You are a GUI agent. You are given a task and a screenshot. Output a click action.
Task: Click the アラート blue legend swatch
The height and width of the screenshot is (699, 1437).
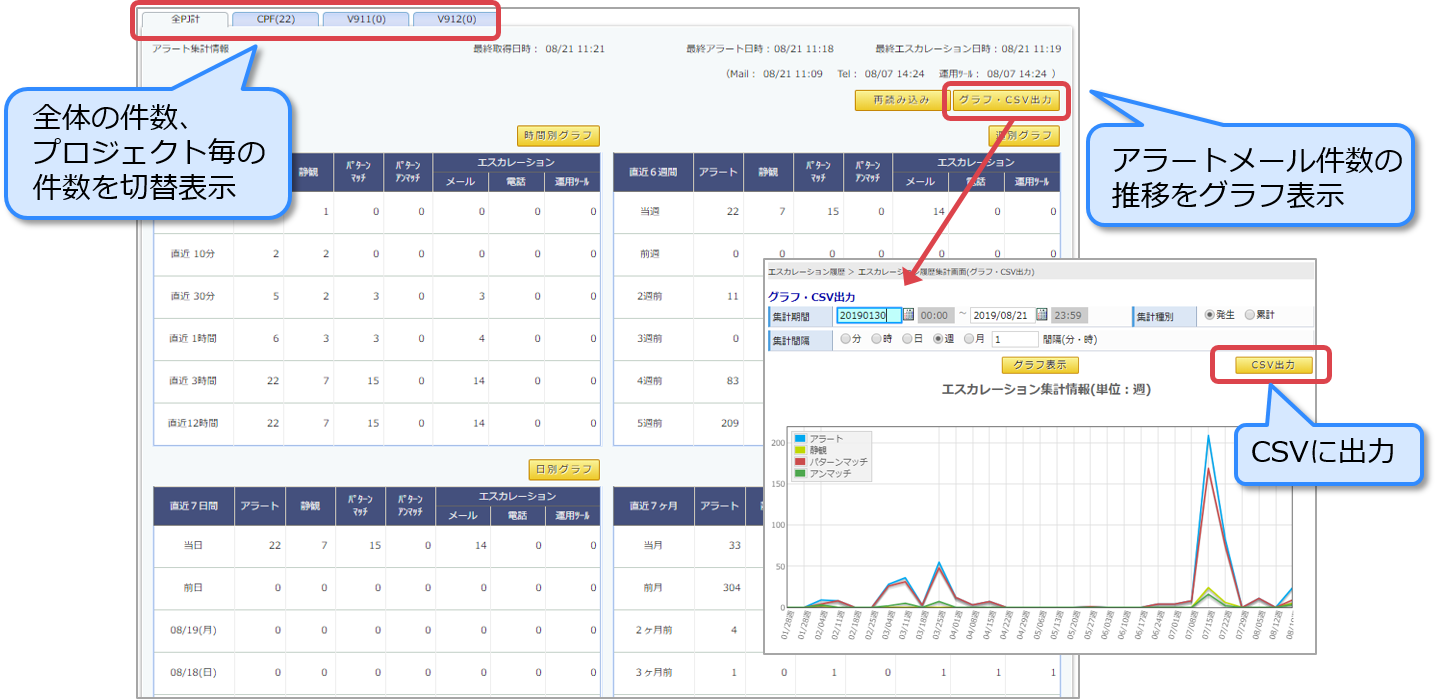click(800, 439)
